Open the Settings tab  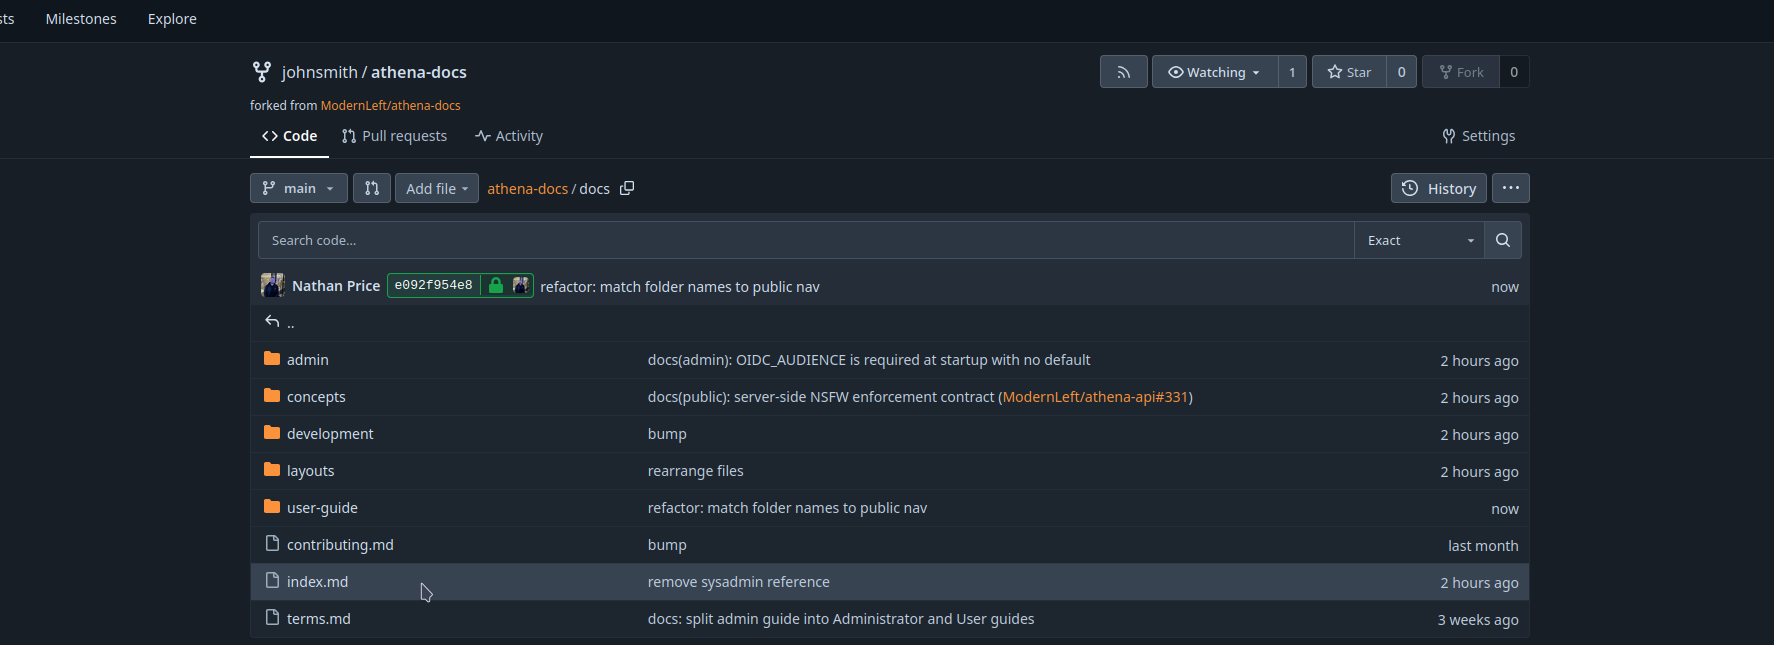click(1478, 136)
